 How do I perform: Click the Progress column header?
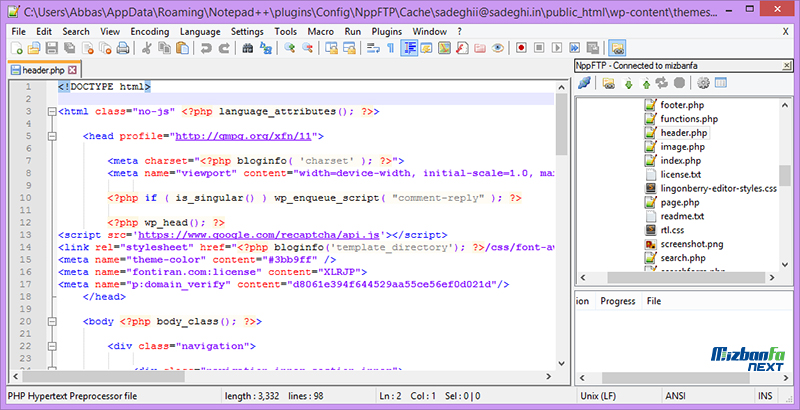click(x=617, y=301)
